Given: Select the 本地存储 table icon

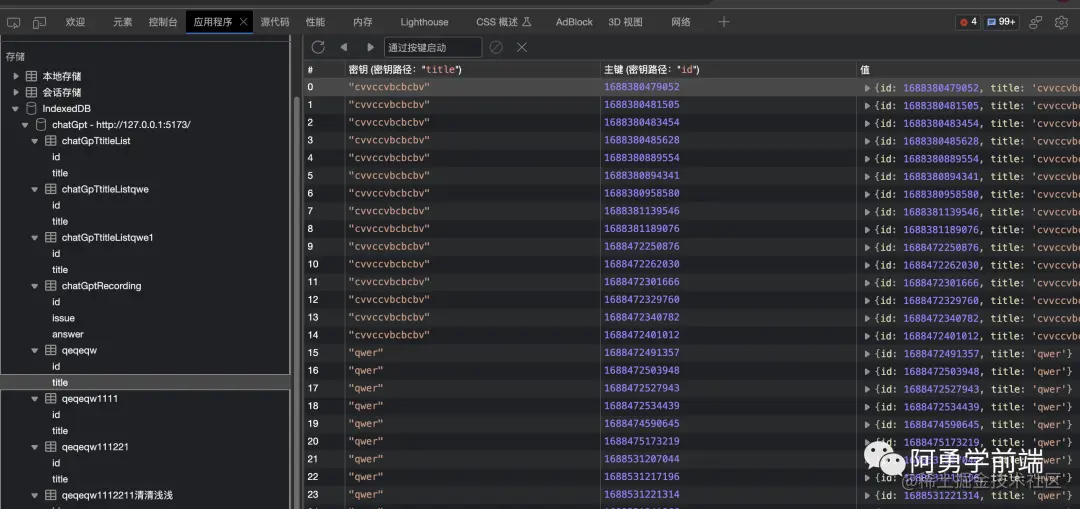Looking at the screenshot, I should (x=31, y=76).
